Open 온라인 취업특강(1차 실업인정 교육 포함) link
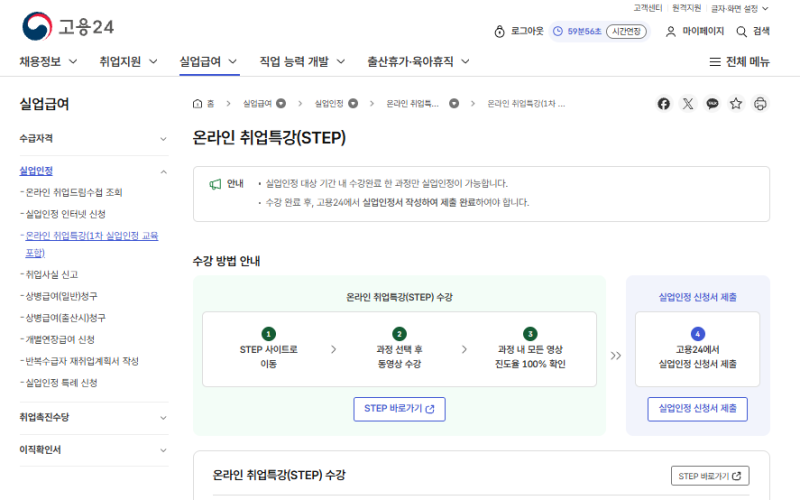 pos(92,244)
